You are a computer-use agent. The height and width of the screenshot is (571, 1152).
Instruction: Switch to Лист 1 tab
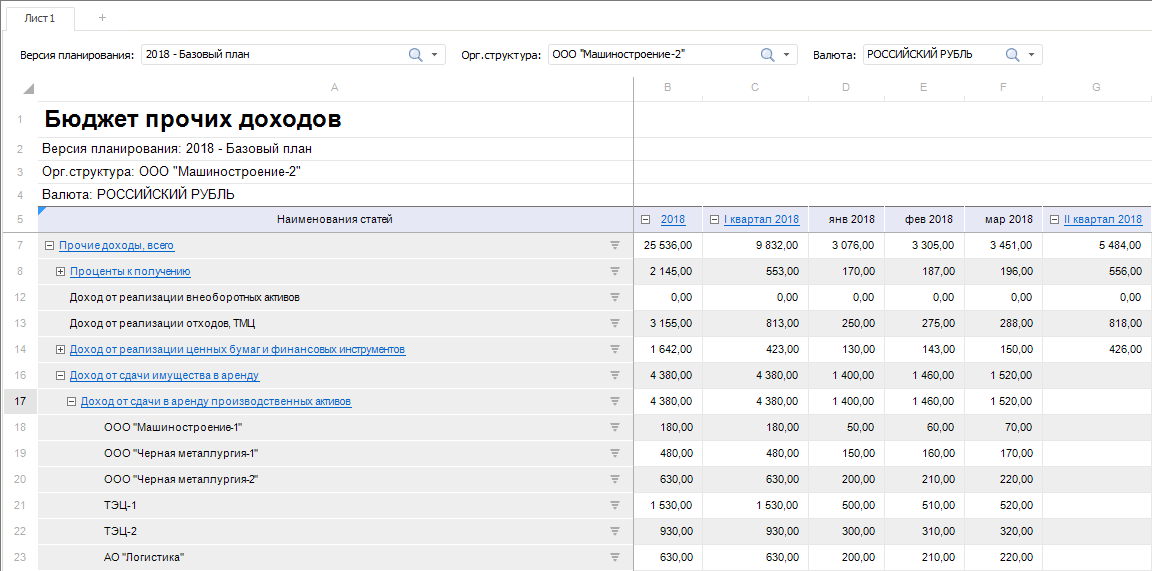click(40, 18)
